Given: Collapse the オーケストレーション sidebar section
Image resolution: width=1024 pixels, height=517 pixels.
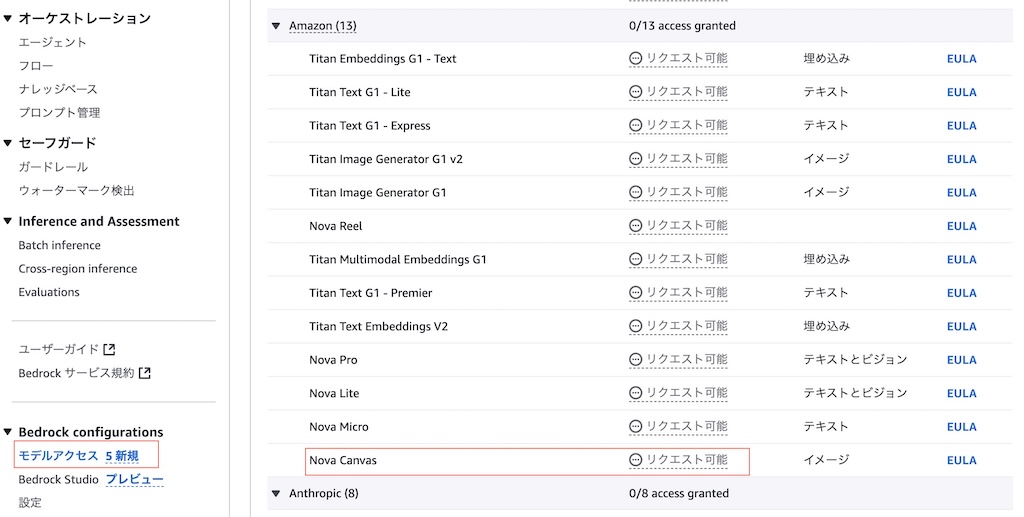Looking at the screenshot, I should (8, 18).
